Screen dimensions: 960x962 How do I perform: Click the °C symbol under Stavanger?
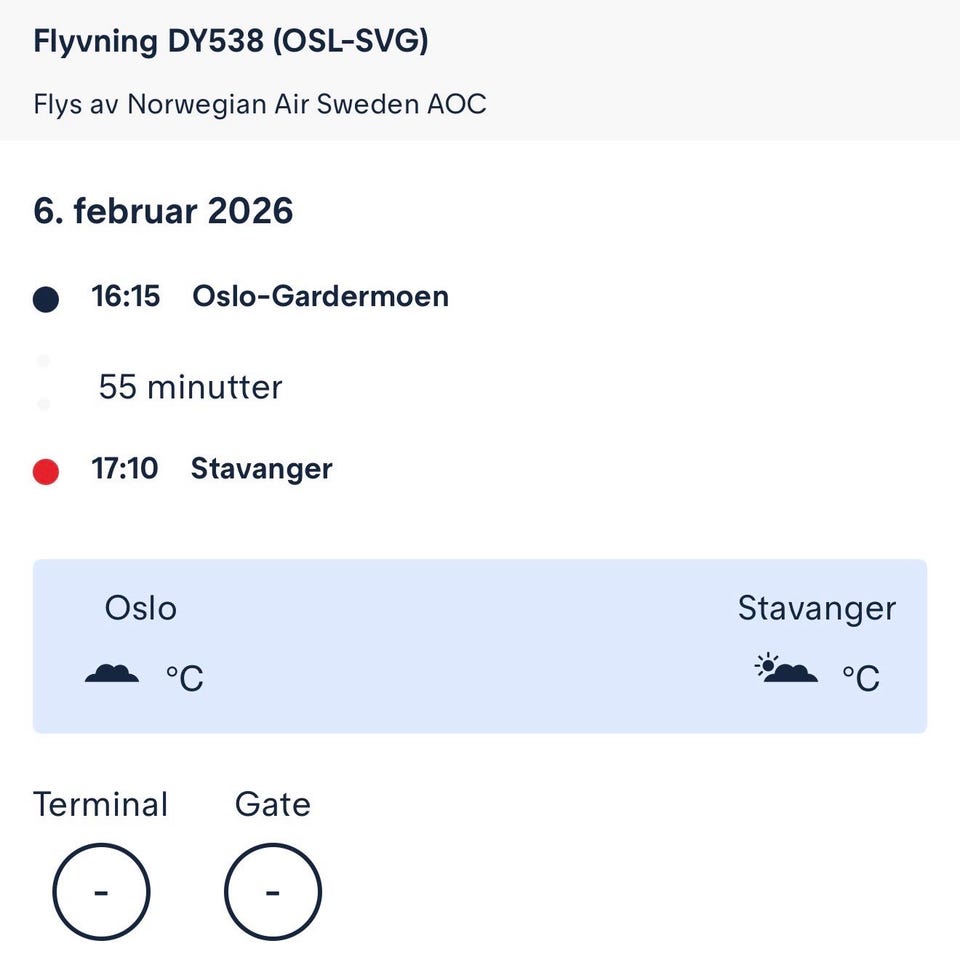861,678
